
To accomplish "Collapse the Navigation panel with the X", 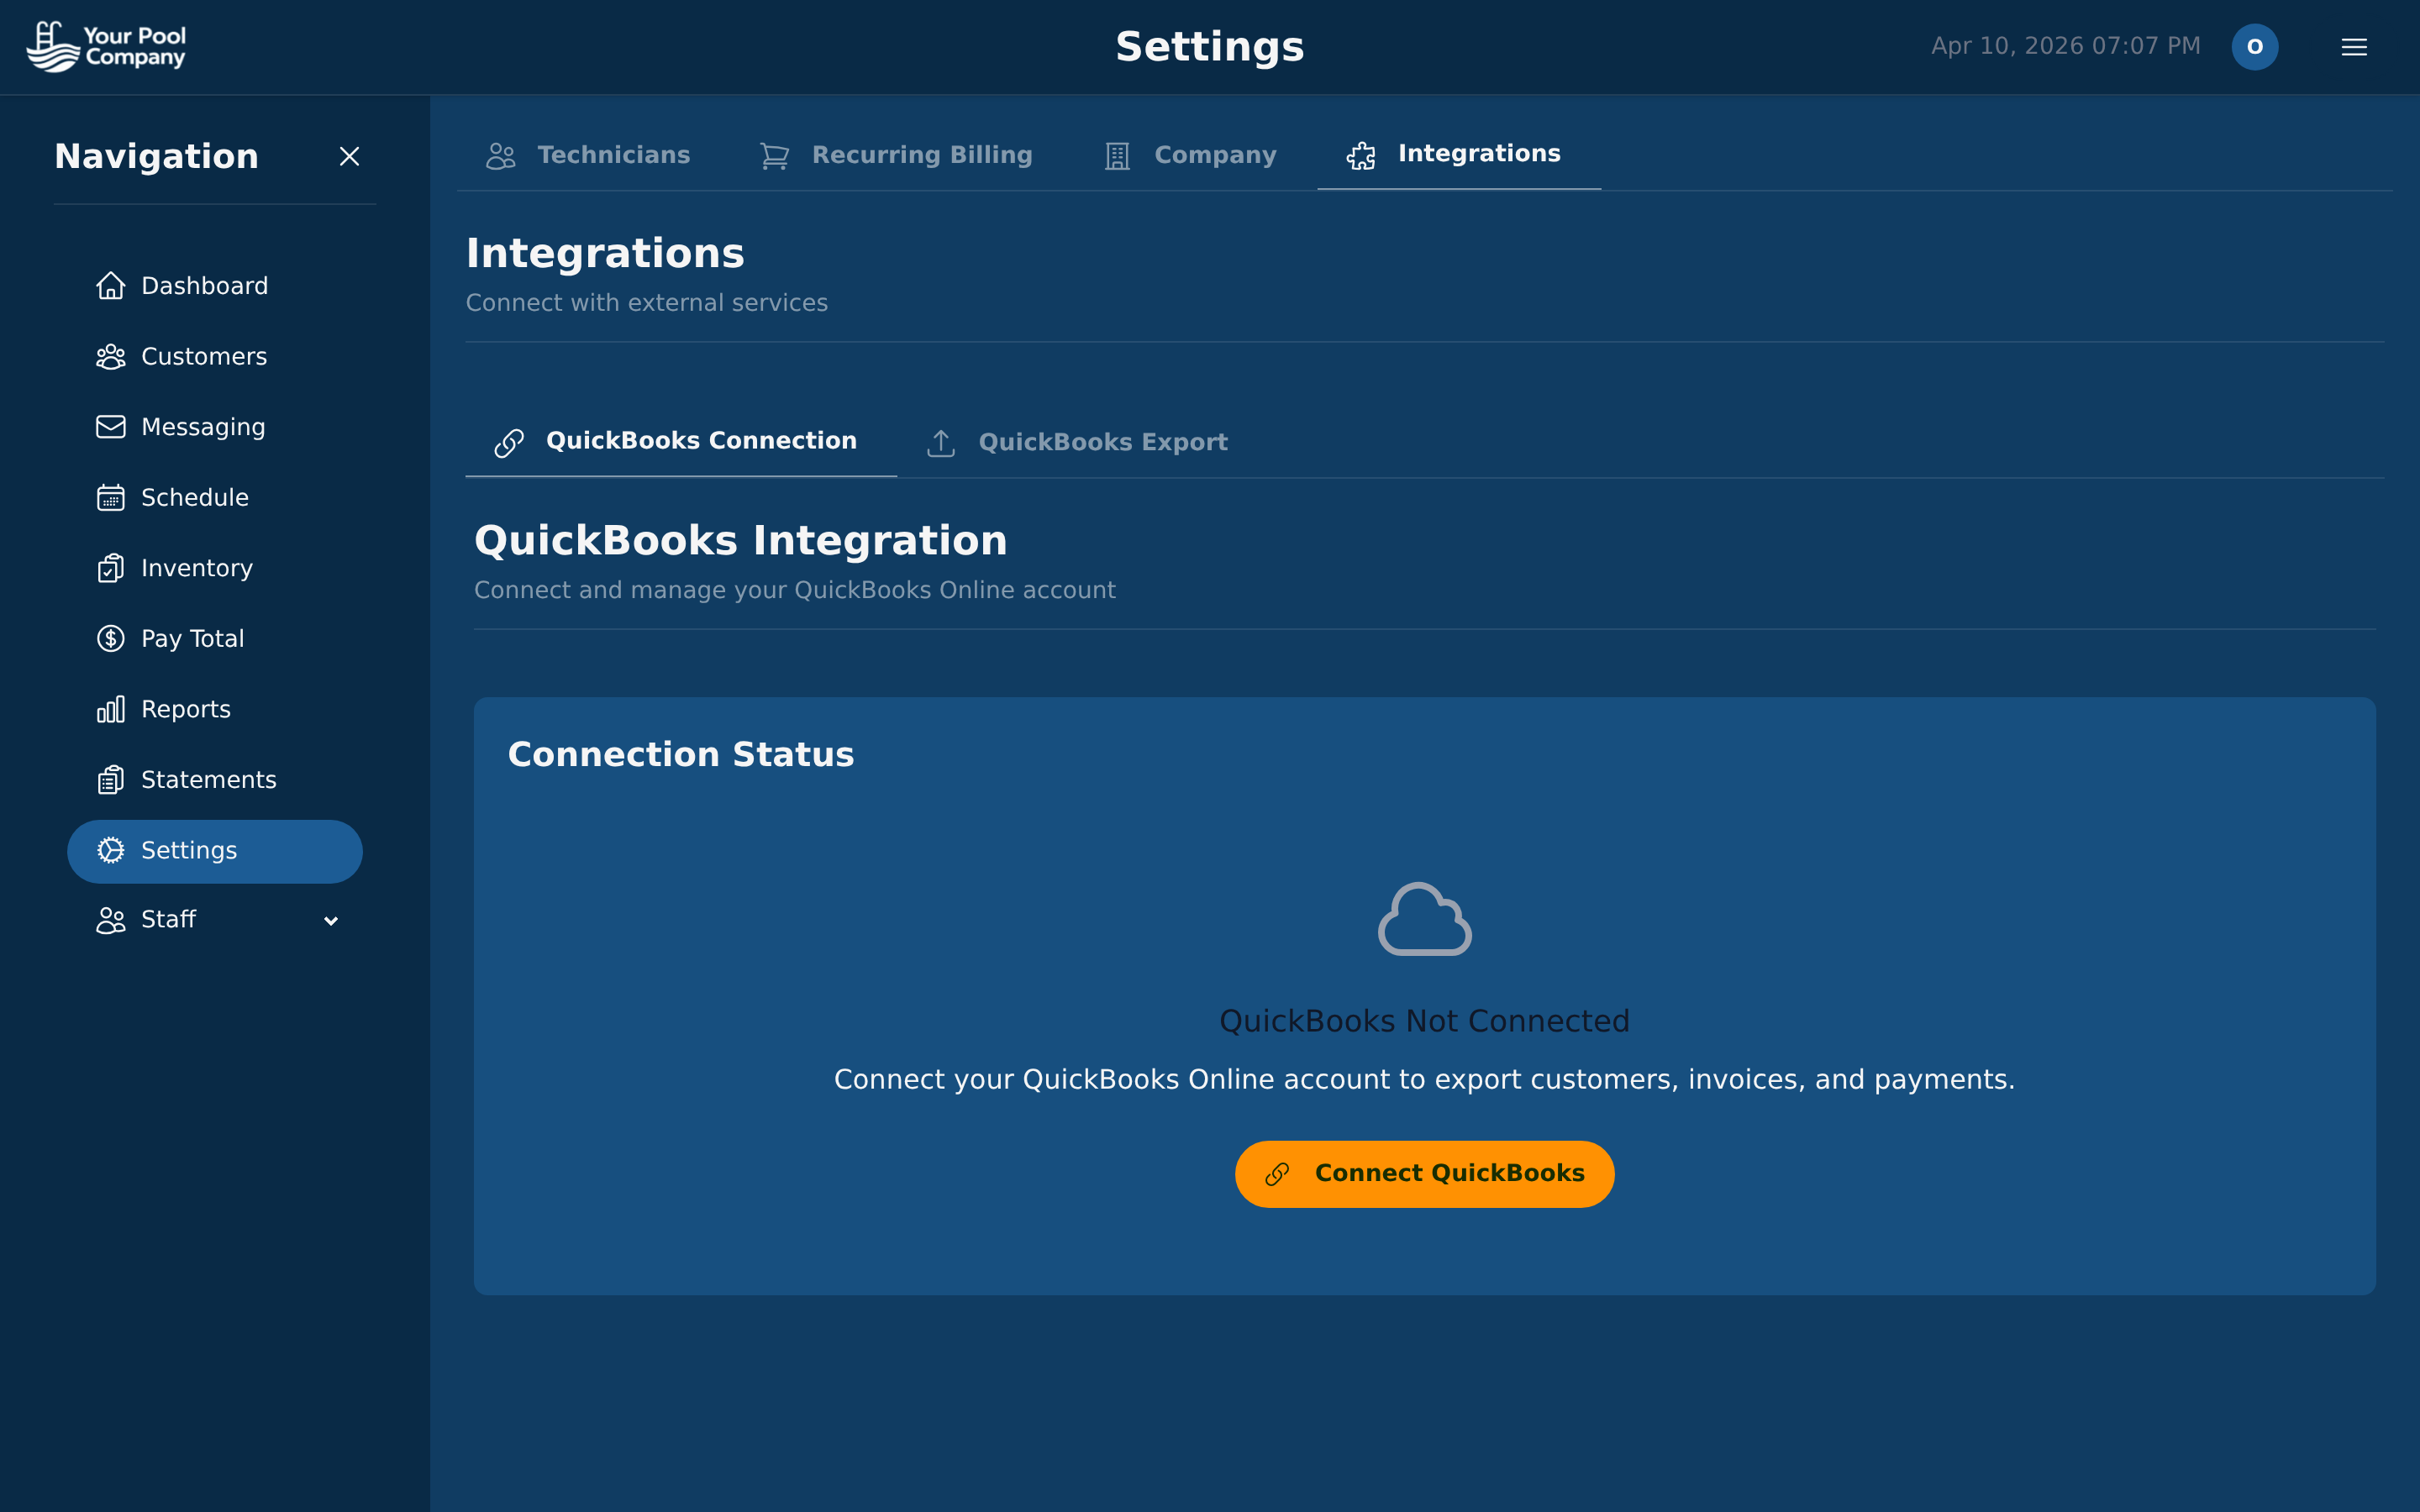I will tap(349, 156).
